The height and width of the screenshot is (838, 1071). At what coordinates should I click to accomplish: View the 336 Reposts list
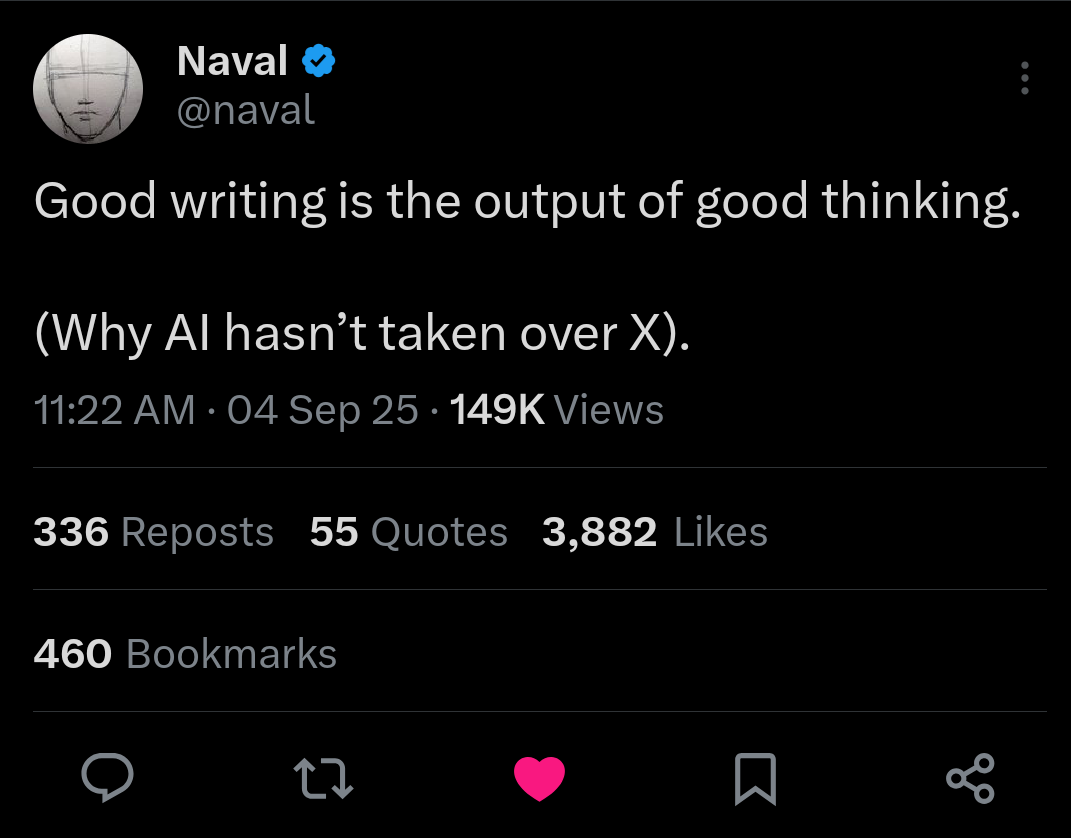click(153, 532)
